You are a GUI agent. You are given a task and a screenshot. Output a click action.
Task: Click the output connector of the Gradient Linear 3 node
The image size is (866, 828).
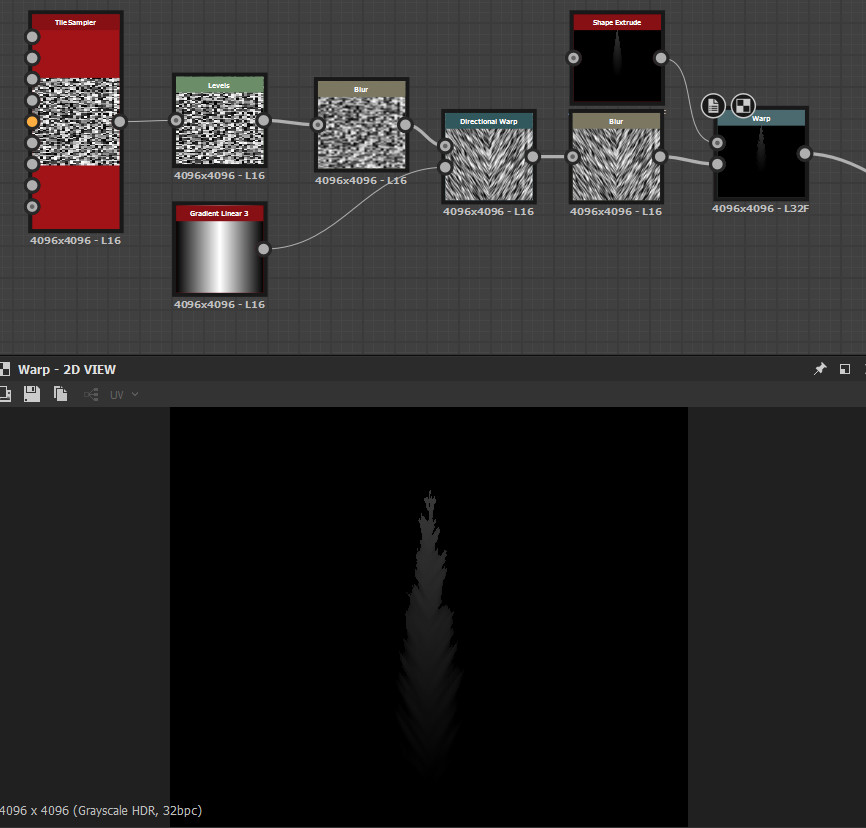click(263, 250)
